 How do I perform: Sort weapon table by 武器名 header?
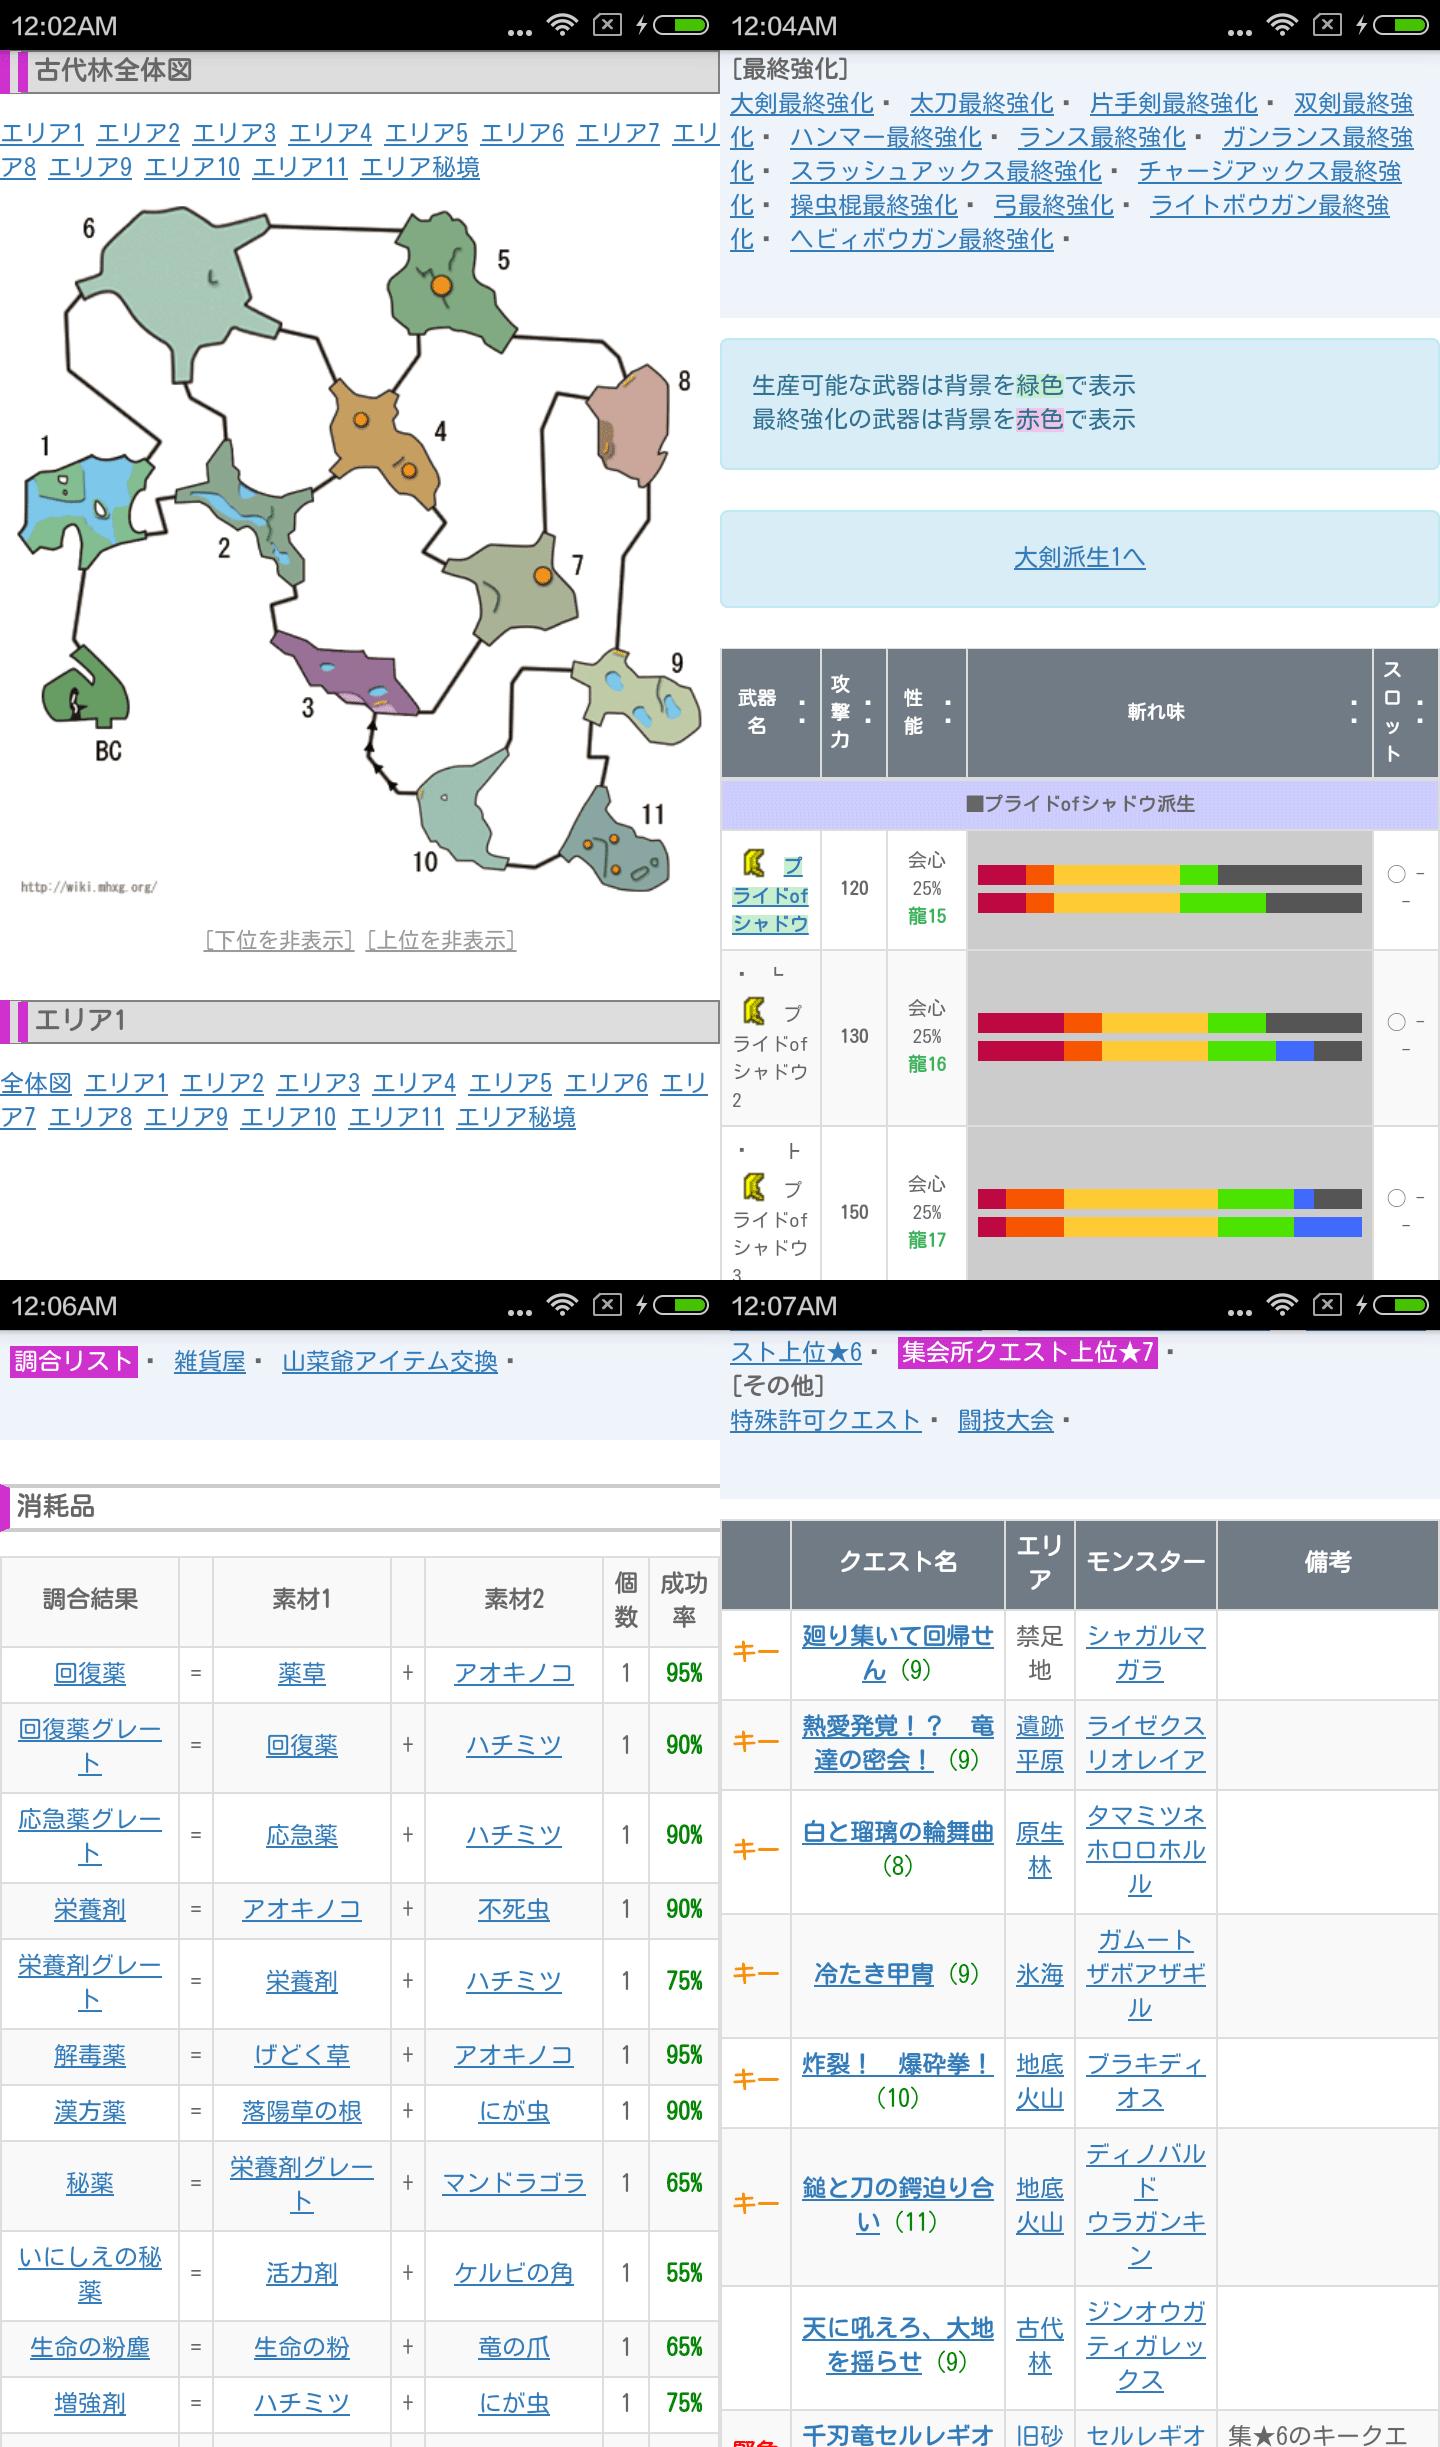pyautogui.click(x=770, y=712)
